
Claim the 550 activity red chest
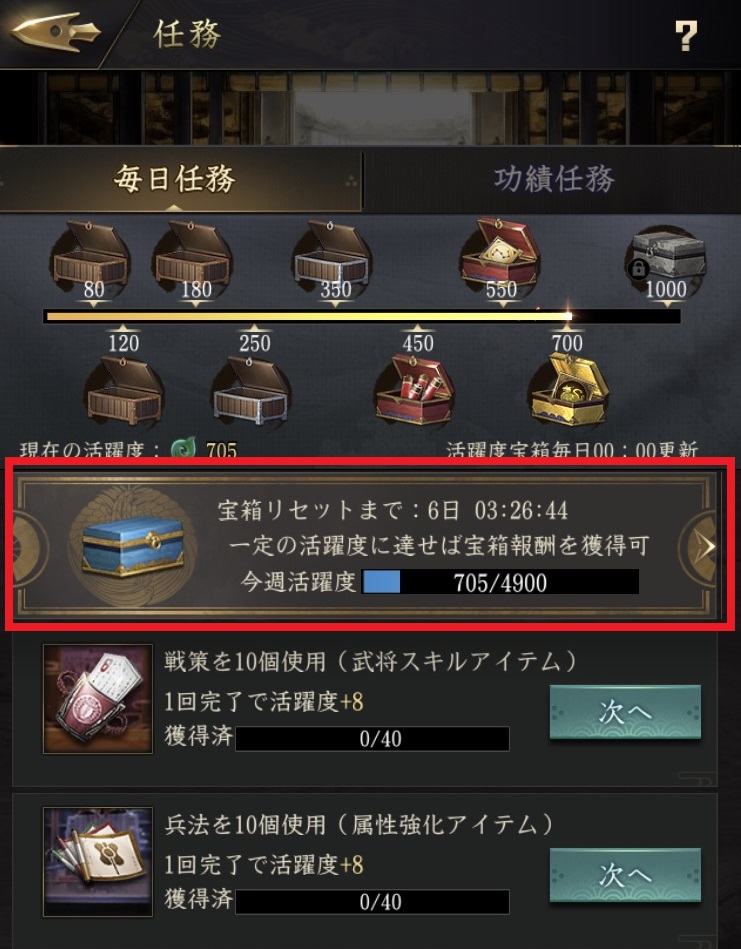[500, 255]
